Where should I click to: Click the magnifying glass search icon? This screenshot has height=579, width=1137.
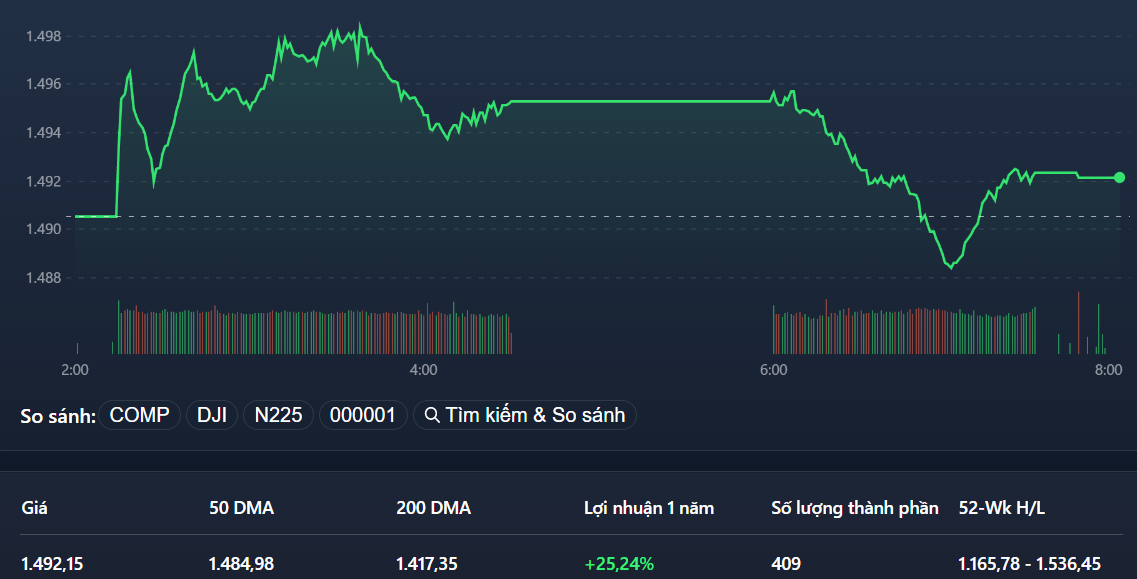click(432, 414)
